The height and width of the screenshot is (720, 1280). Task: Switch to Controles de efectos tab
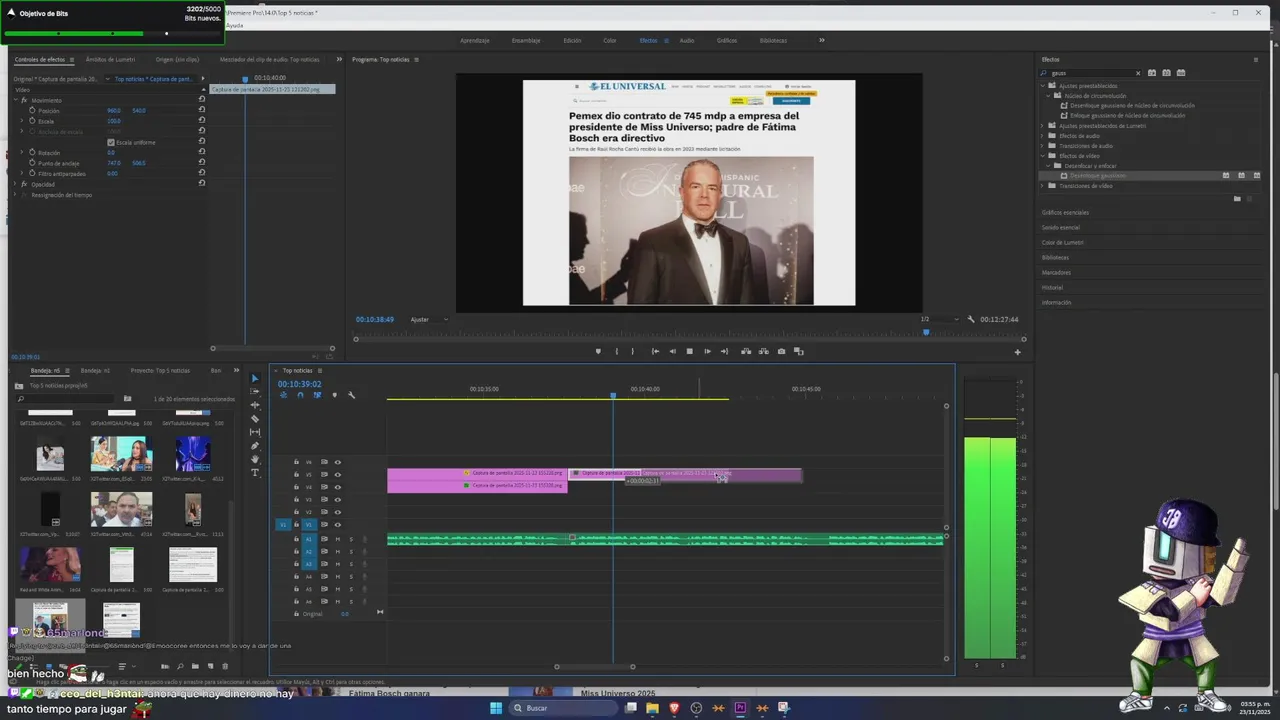tap(39, 59)
